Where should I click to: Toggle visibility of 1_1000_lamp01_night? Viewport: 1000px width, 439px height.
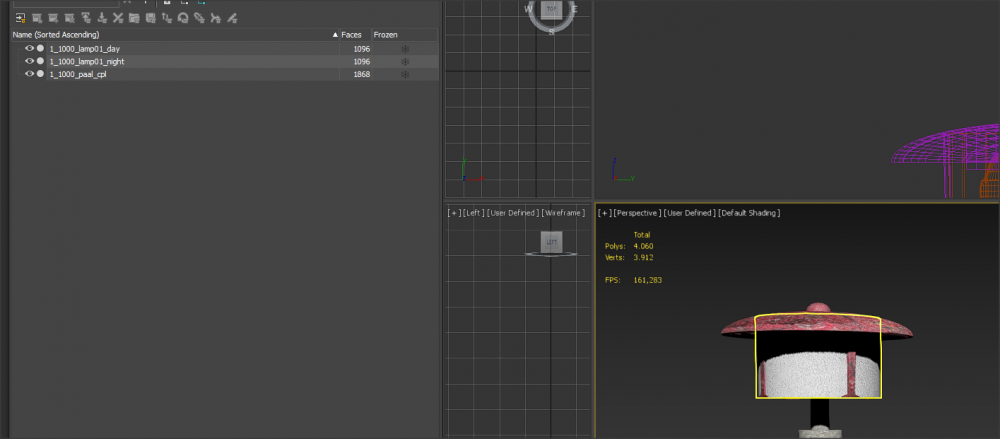[x=29, y=61]
